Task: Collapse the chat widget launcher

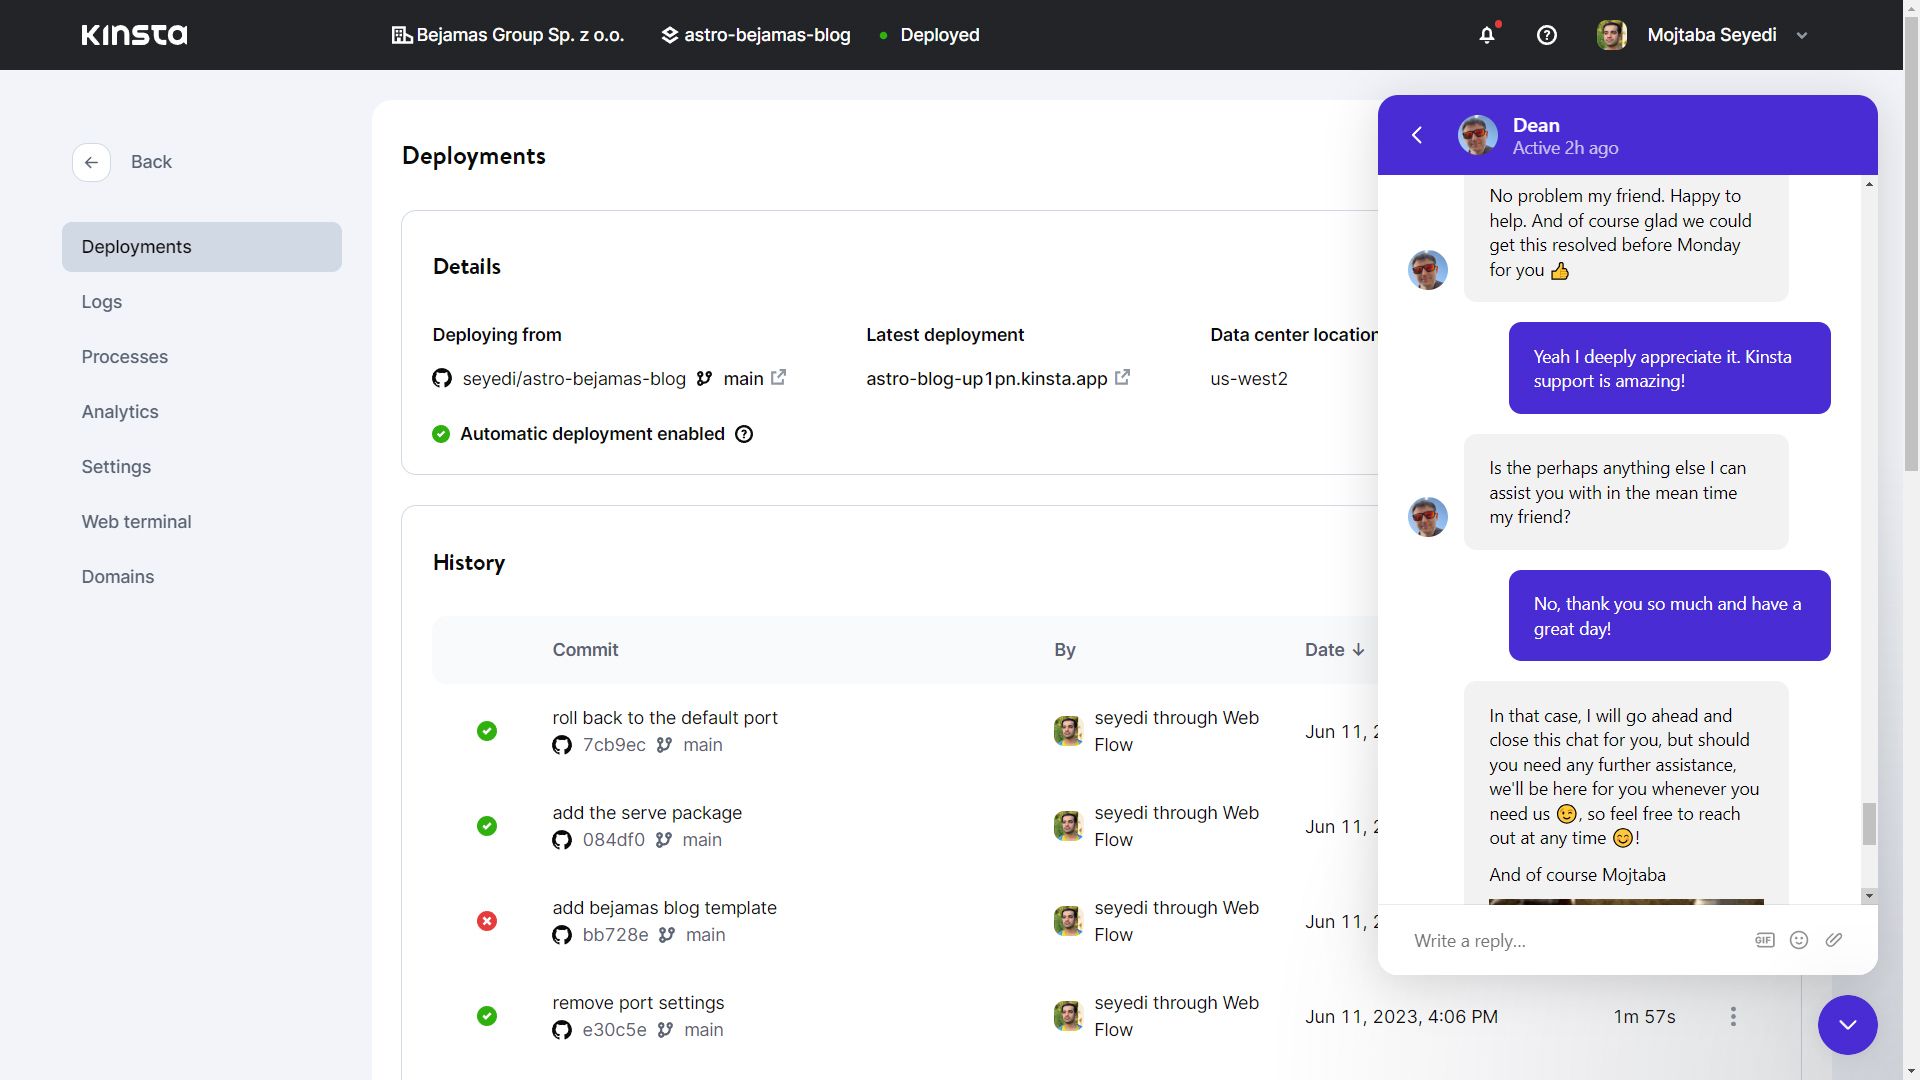Action: [1847, 1025]
